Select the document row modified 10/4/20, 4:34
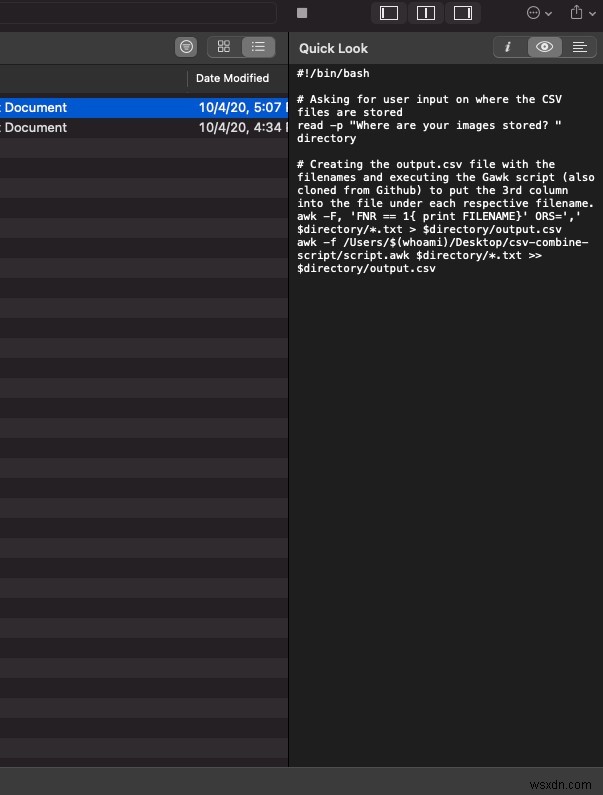The image size is (603, 795). pos(144,128)
